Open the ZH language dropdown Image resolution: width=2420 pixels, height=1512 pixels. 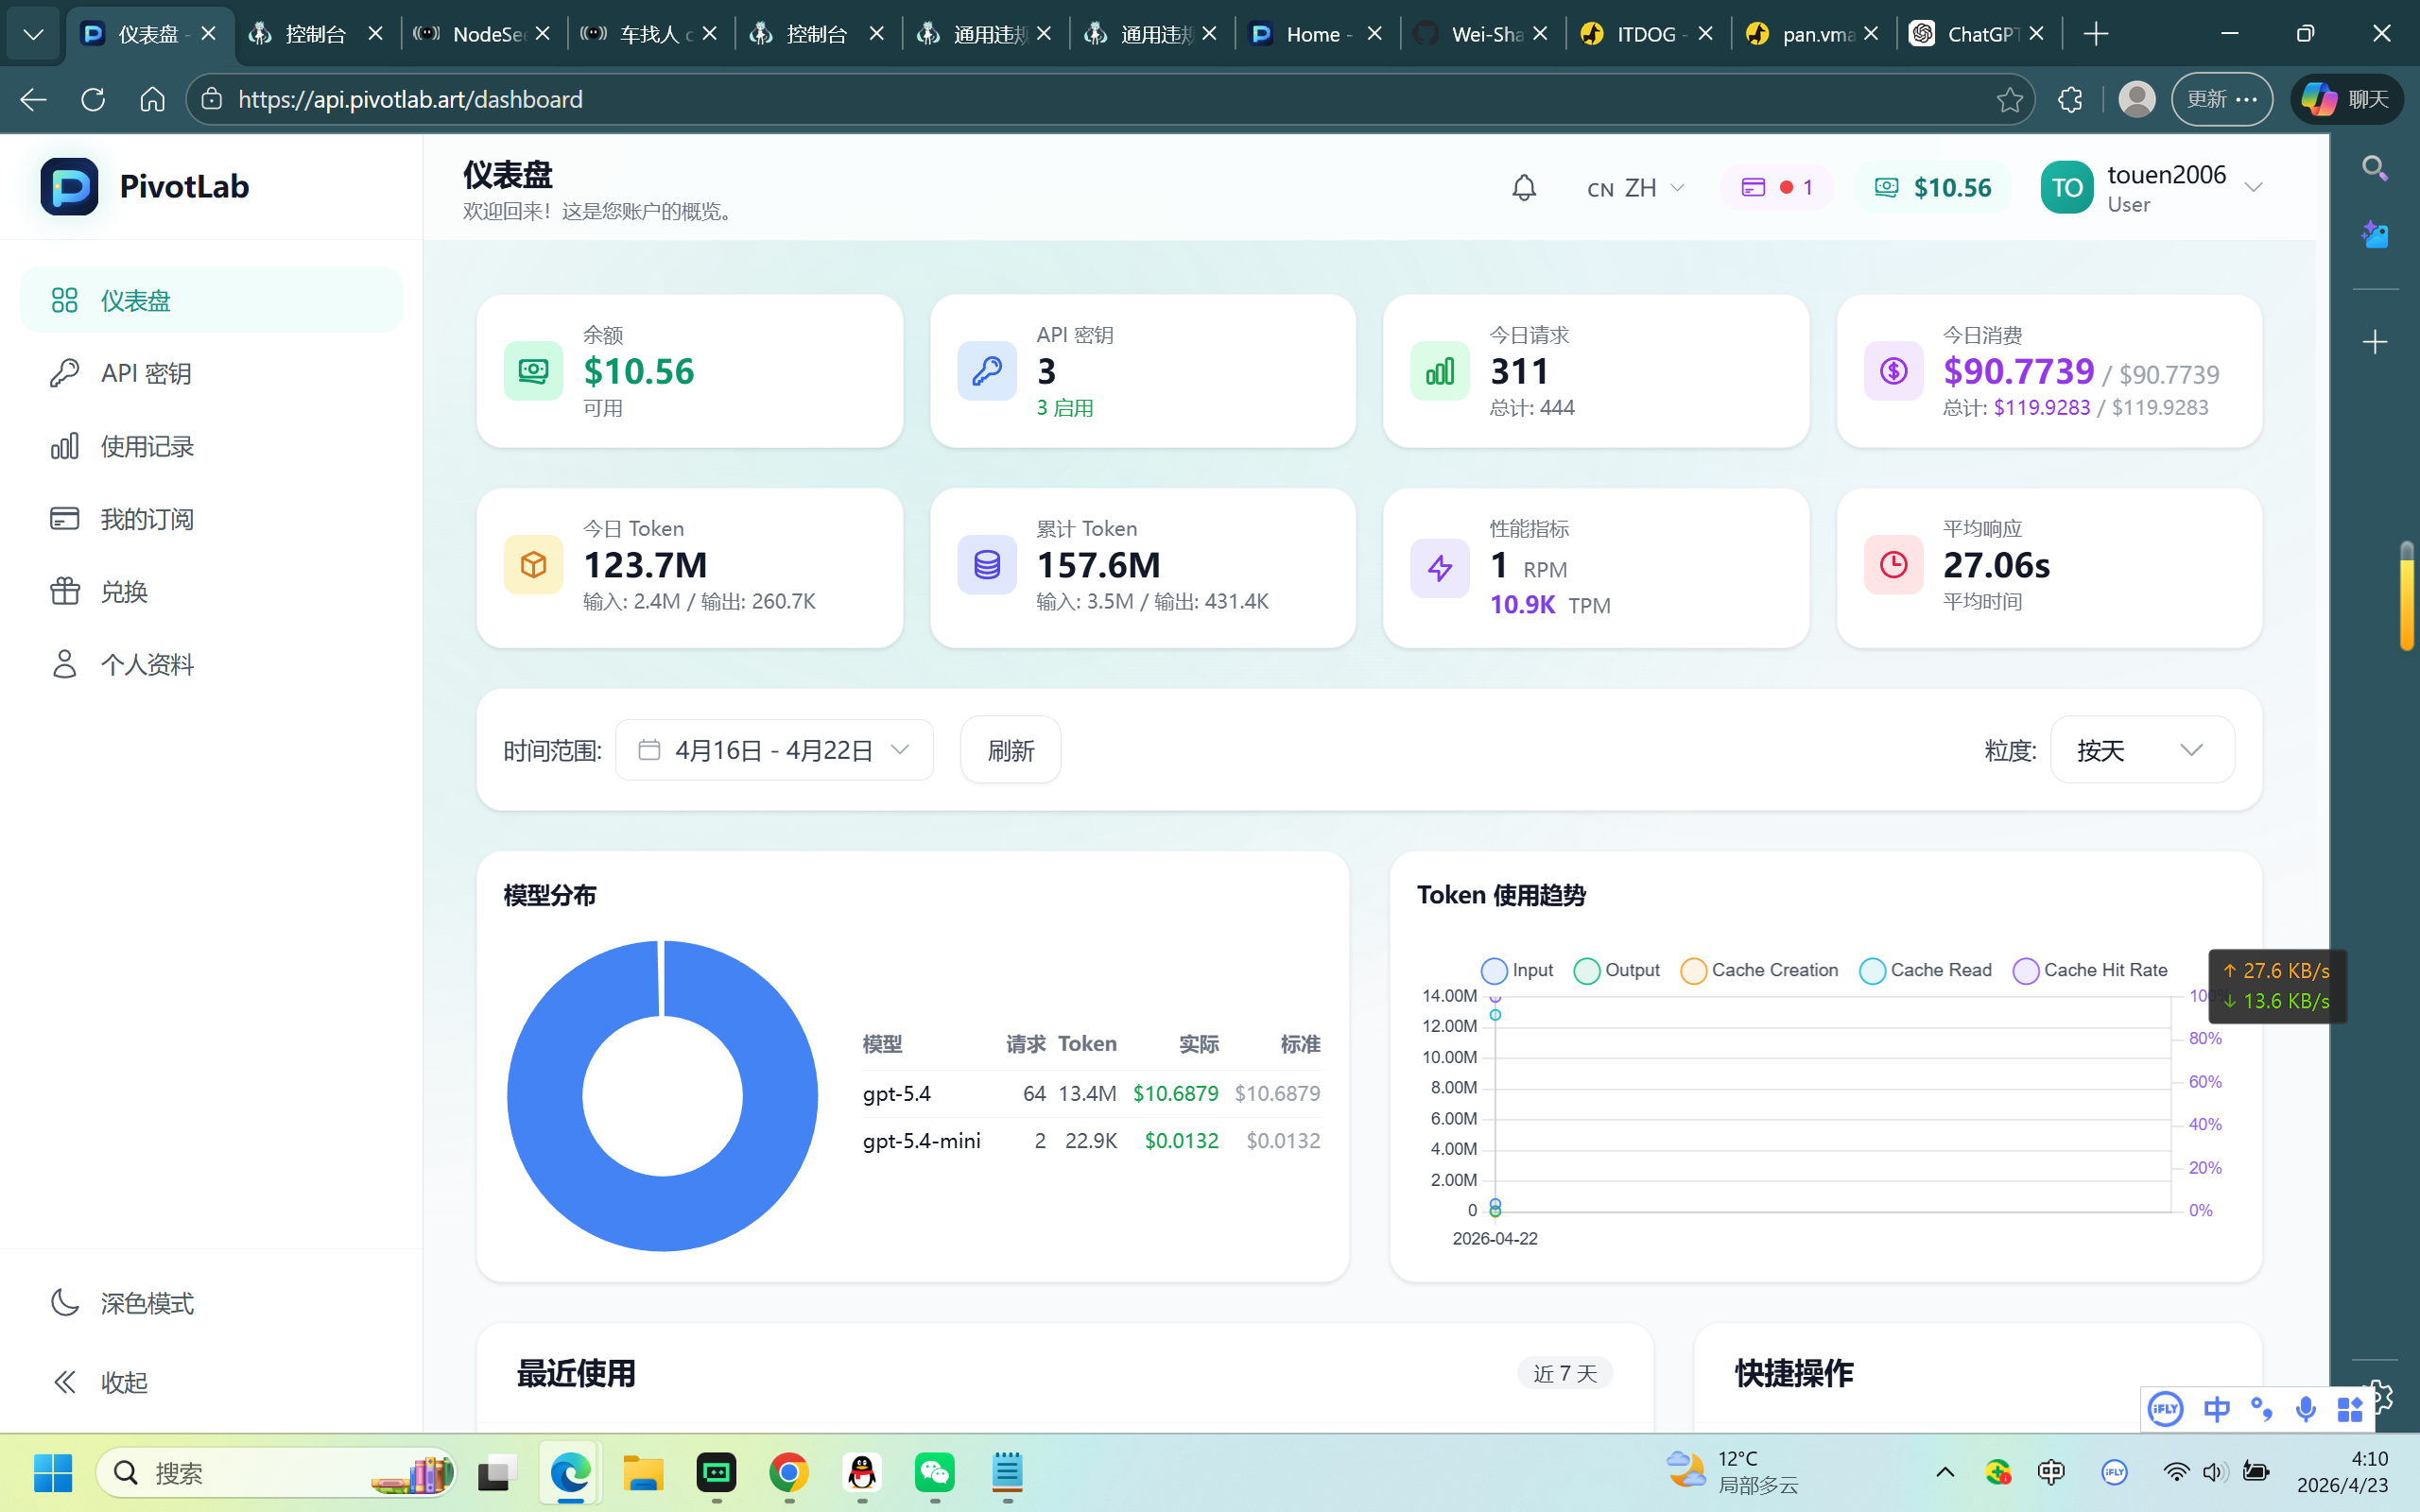coord(1636,187)
